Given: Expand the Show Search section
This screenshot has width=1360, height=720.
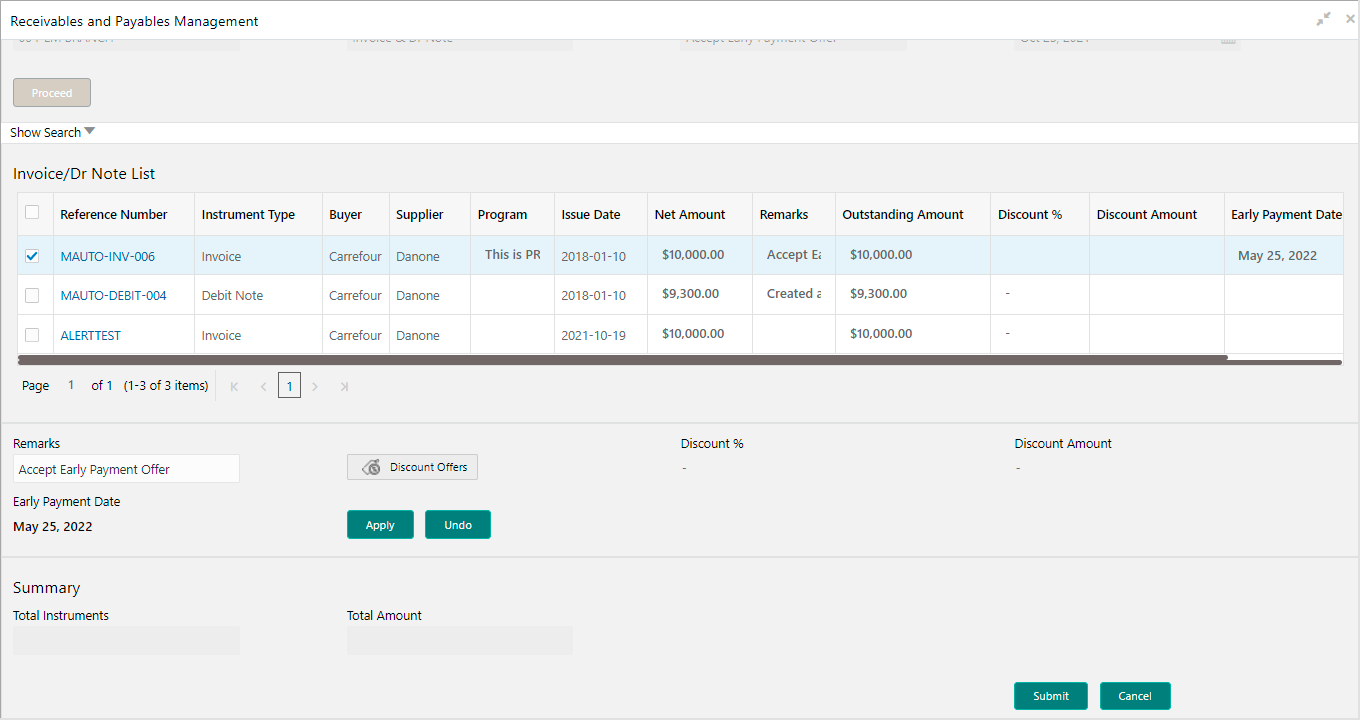Looking at the screenshot, I should [x=53, y=132].
